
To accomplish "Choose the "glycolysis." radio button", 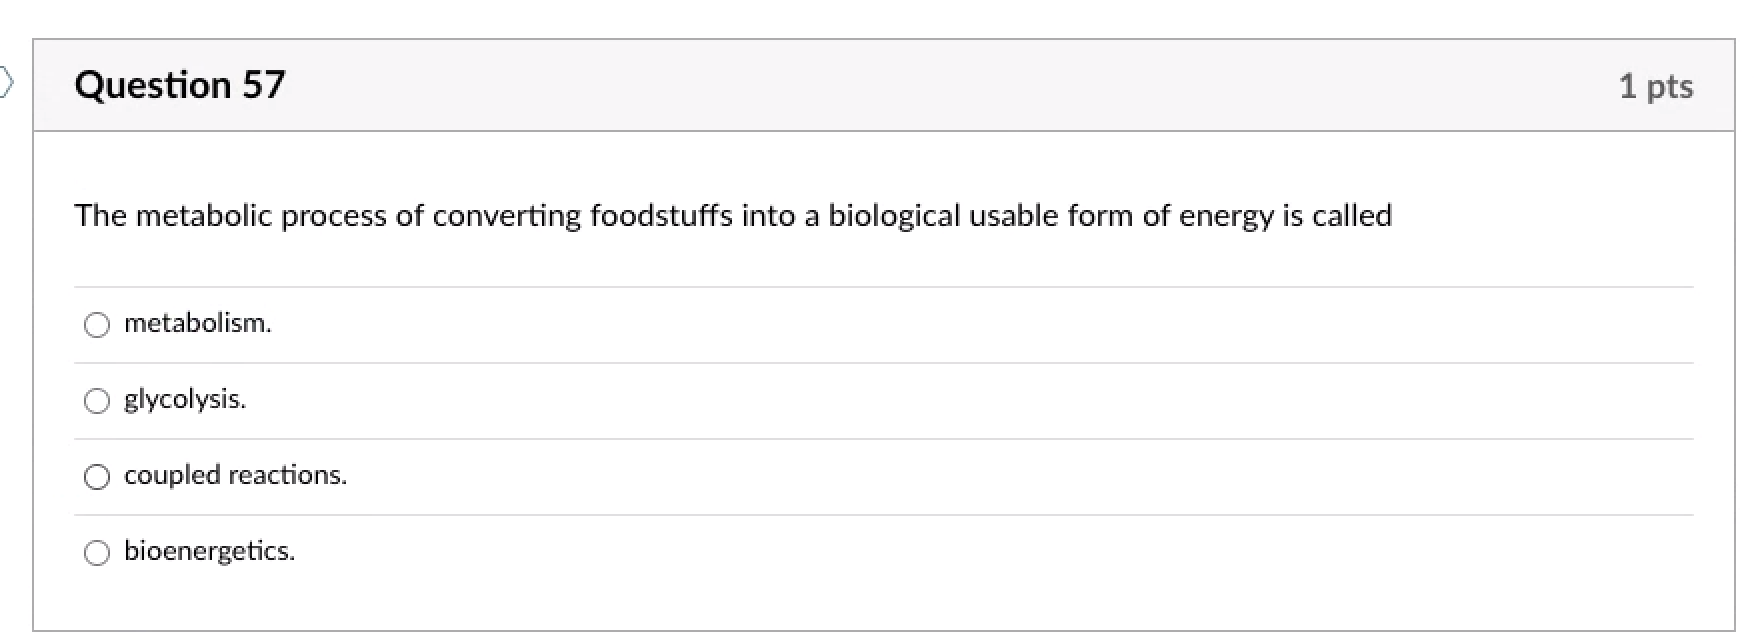I will click(97, 401).
